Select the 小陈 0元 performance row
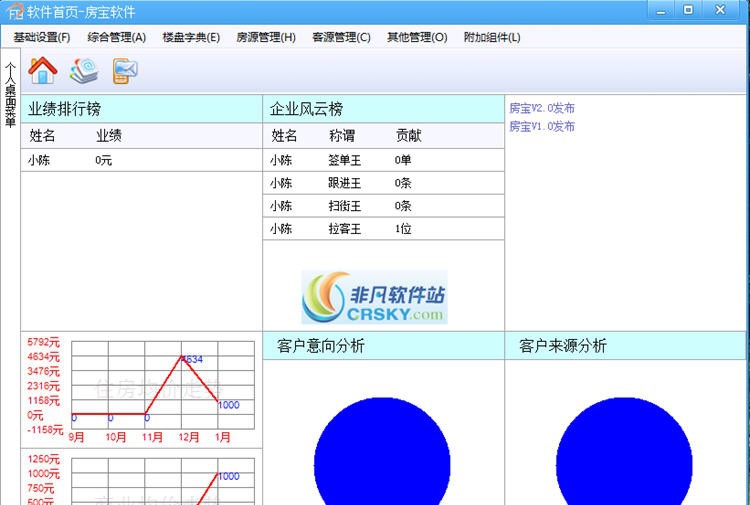This screenshot has height=505, width=750. pos(142,160)
